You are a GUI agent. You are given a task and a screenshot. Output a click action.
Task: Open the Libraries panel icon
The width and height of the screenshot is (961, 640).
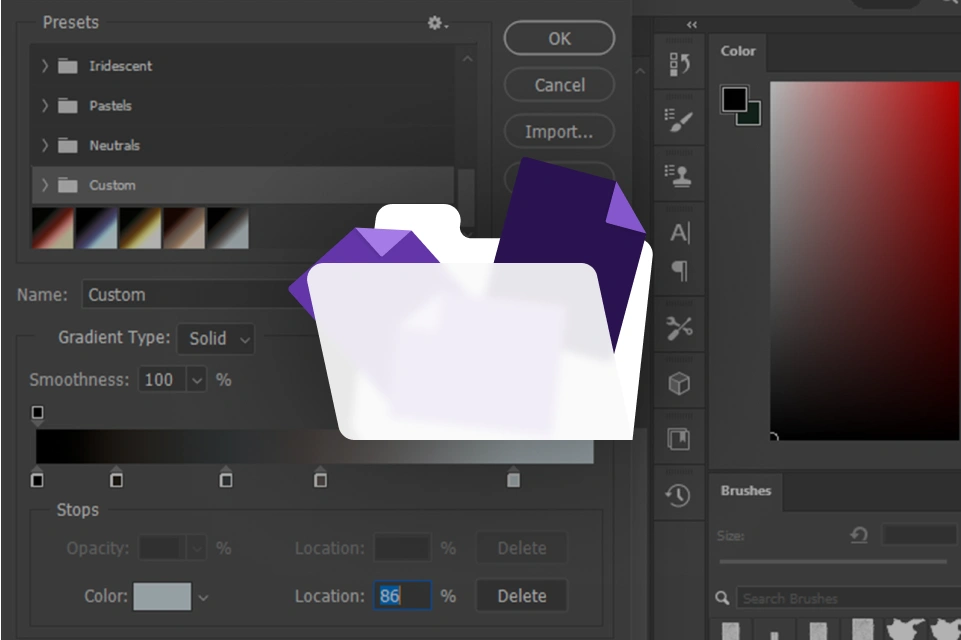click(679, 439)
